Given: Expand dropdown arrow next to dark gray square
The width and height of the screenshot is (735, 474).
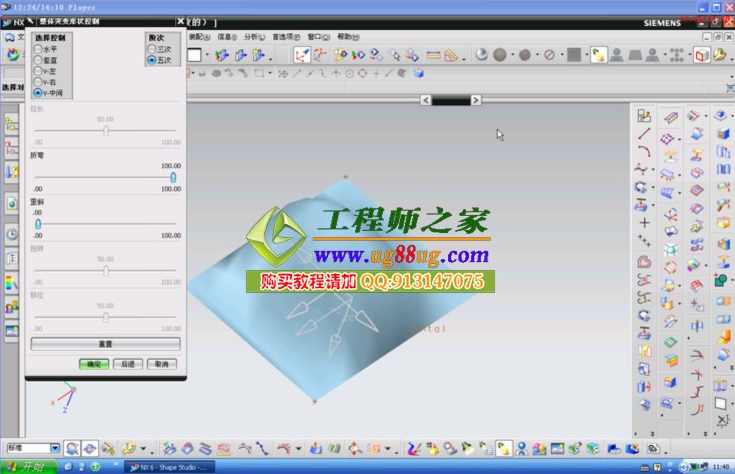Looking at the screenshot, I should tap(586, 55).
